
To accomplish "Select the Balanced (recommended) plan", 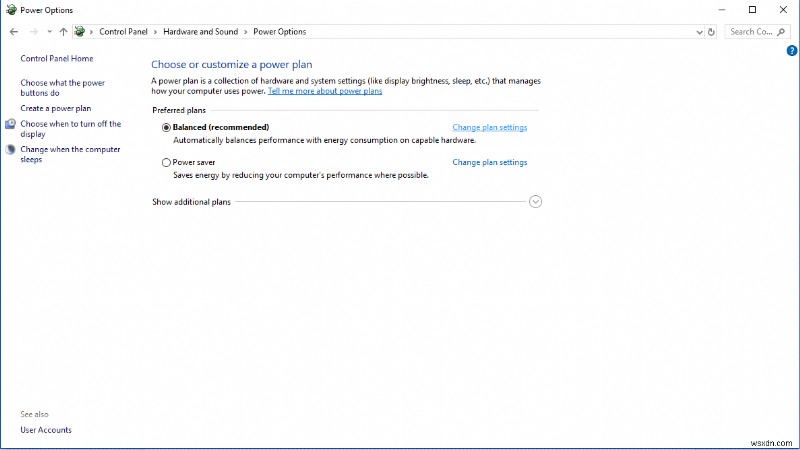I will click(x=166, y=128).
